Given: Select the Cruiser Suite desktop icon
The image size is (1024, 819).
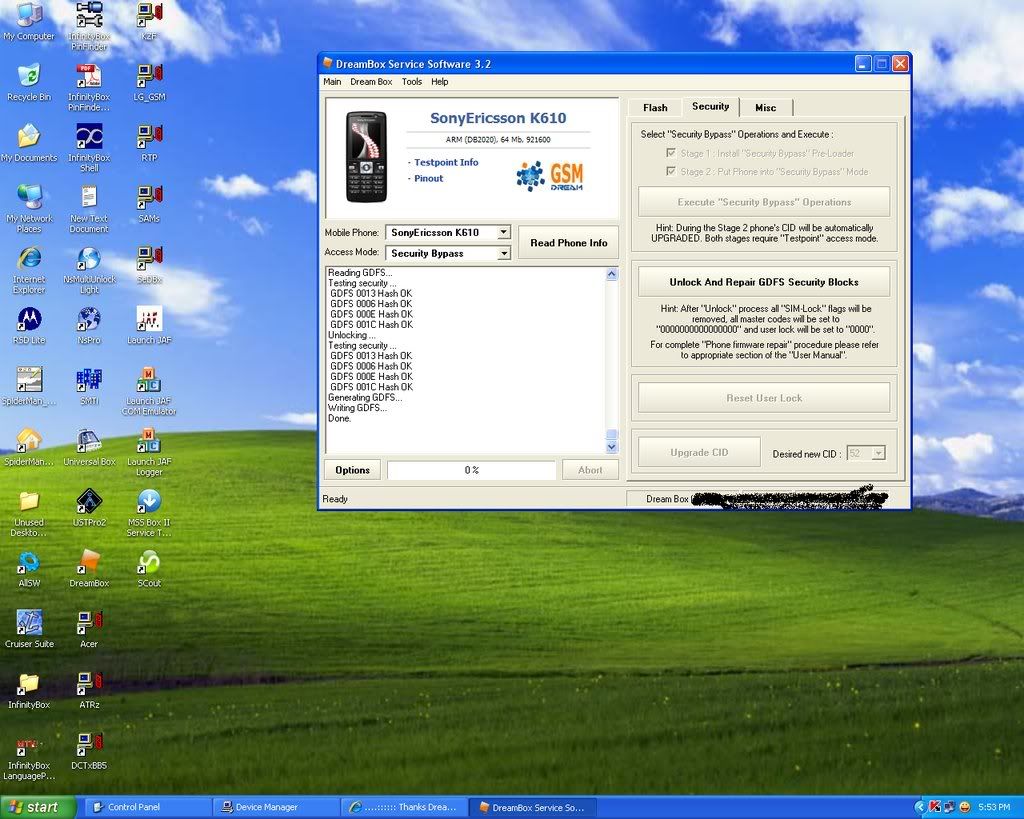Looking at the screenshot, I should click(x=29, y=629).
